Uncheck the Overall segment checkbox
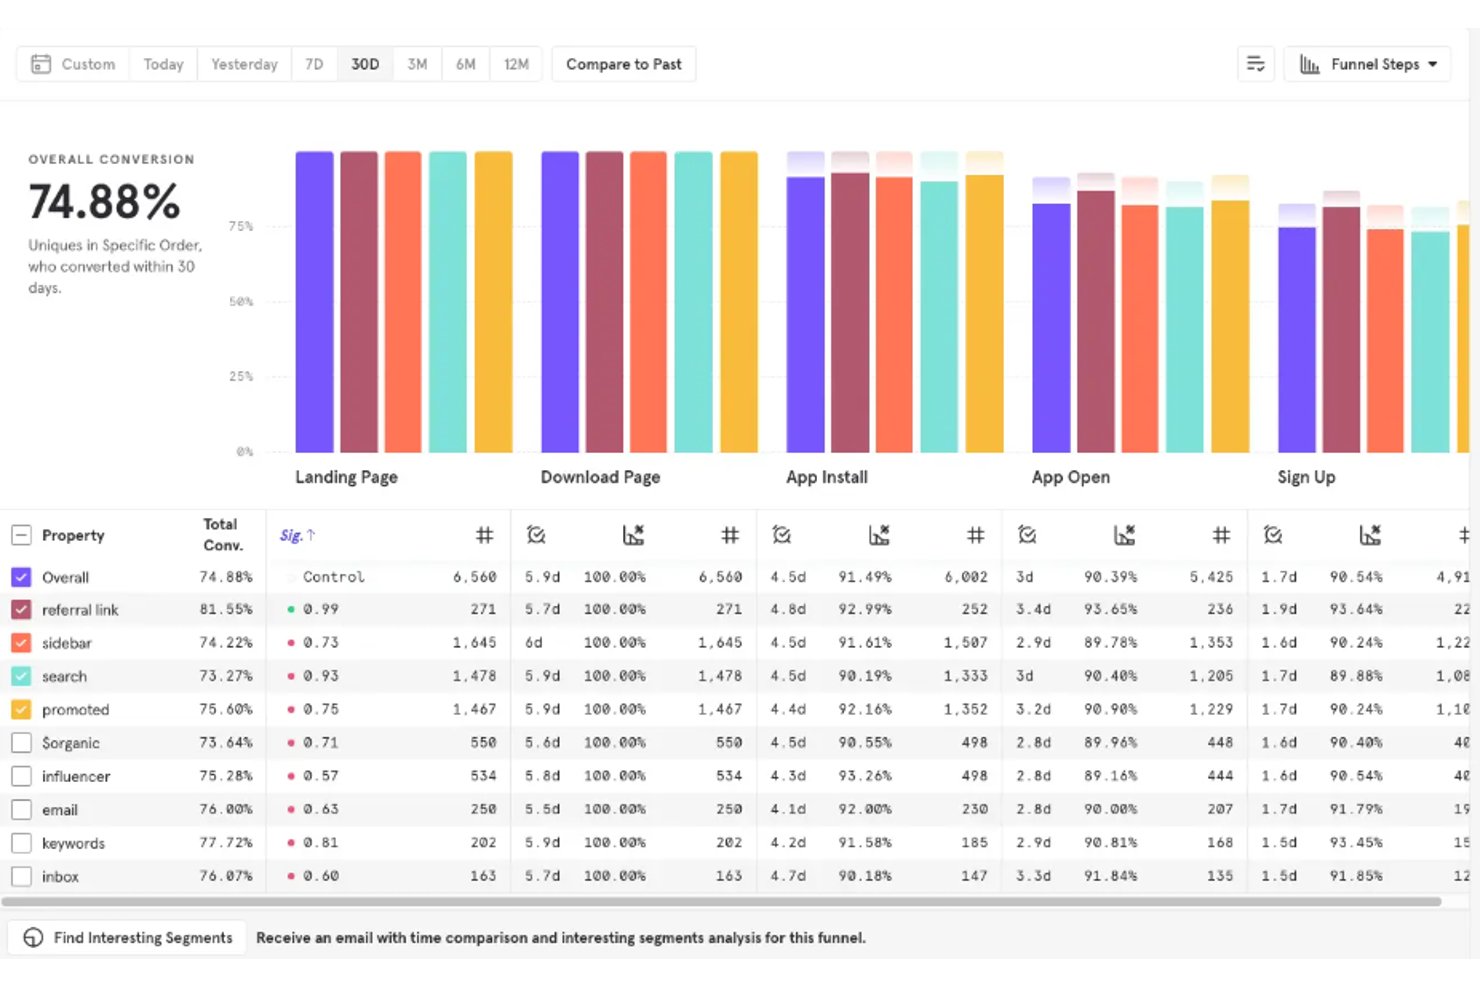 point(21,577)
